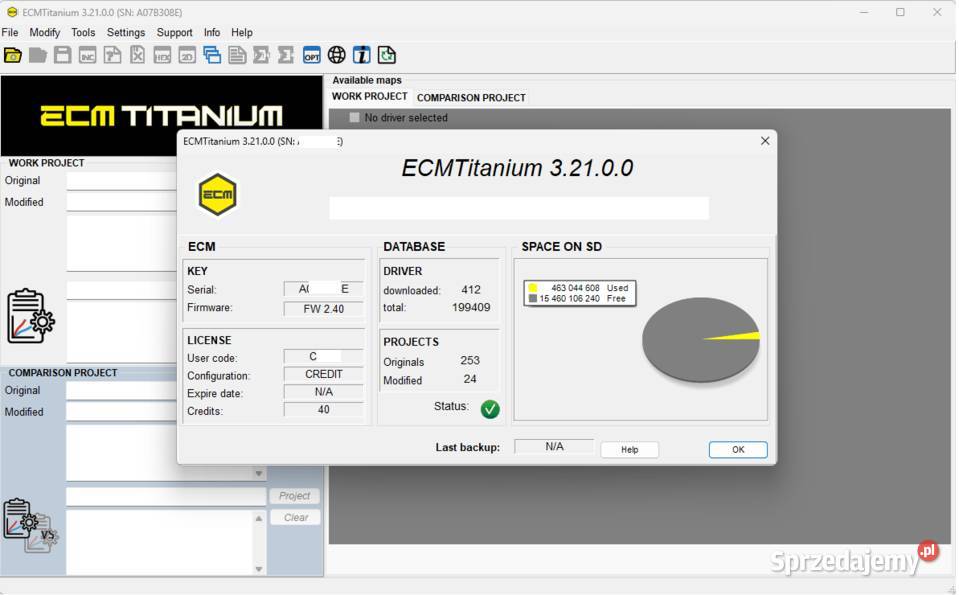Open the globe online services icon
Viewport: 959px width, 595px height.
[337, 55]
